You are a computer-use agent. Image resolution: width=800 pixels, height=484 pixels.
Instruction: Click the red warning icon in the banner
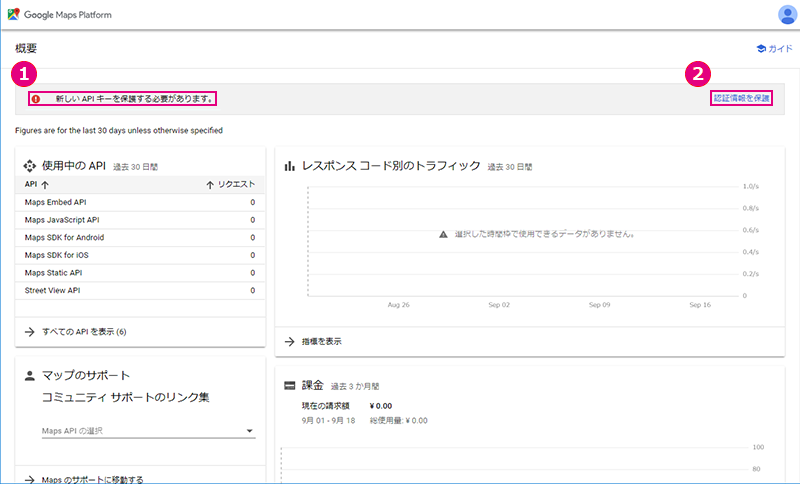tap(36, 99)
